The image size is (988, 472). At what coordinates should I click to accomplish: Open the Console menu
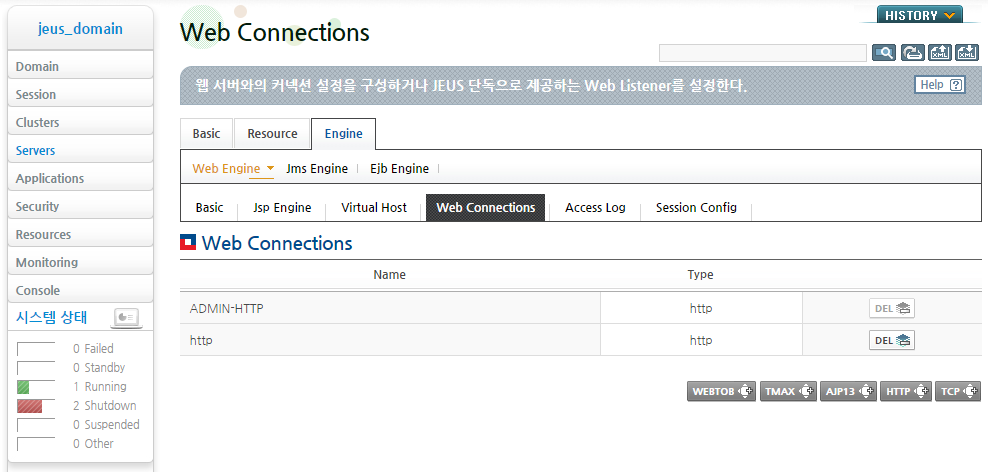pos(80,291)
